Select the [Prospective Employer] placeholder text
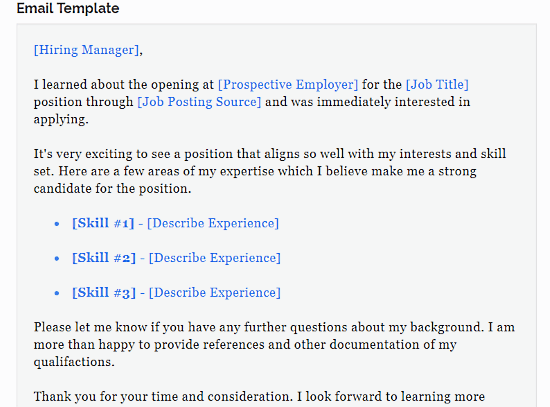Screen dimensions: 550x407 coord(288,85)
